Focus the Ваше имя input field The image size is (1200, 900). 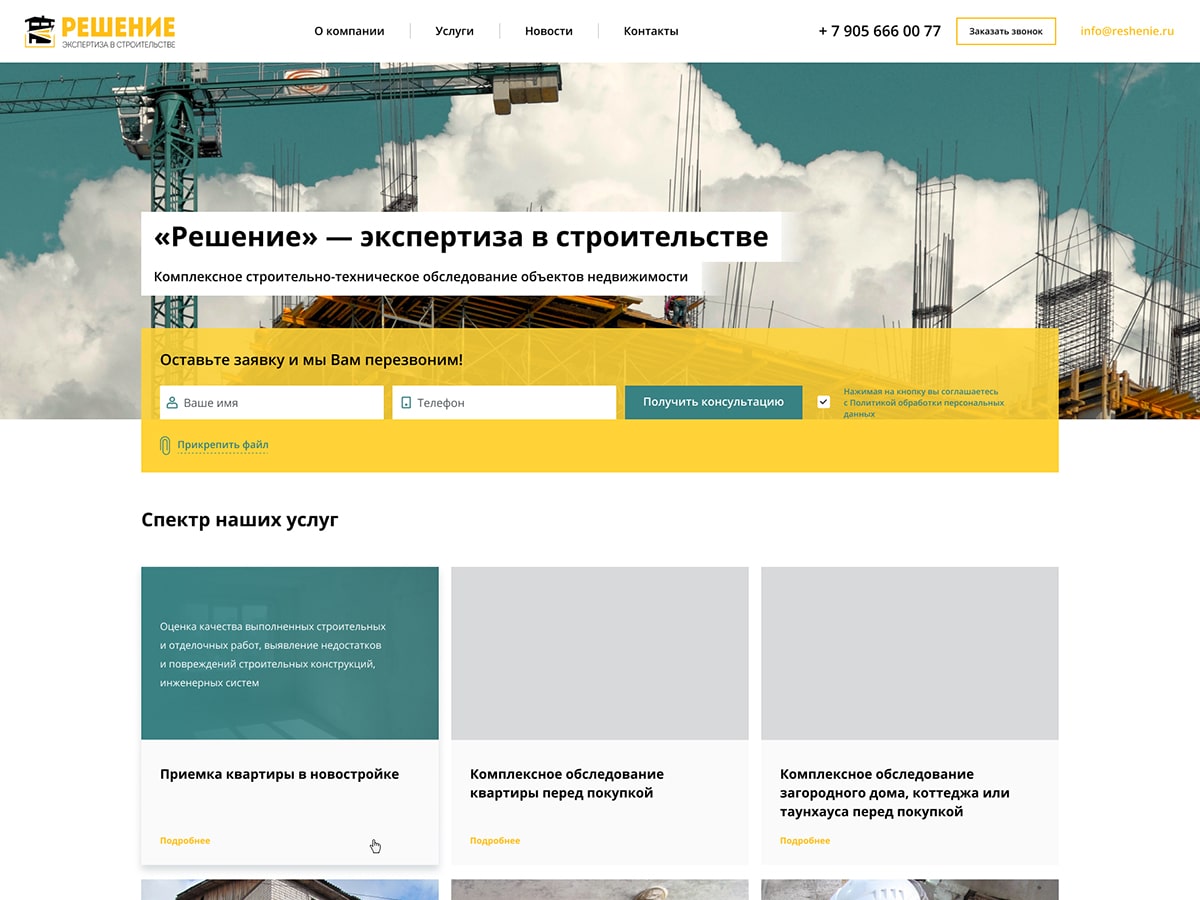272,402
